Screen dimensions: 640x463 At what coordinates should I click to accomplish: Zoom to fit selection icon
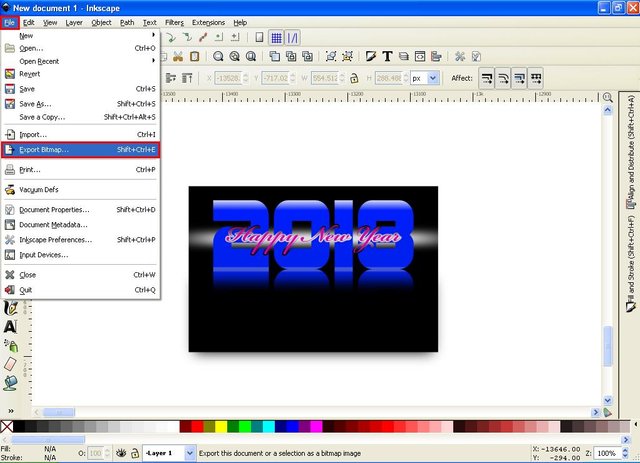point(218,56)
